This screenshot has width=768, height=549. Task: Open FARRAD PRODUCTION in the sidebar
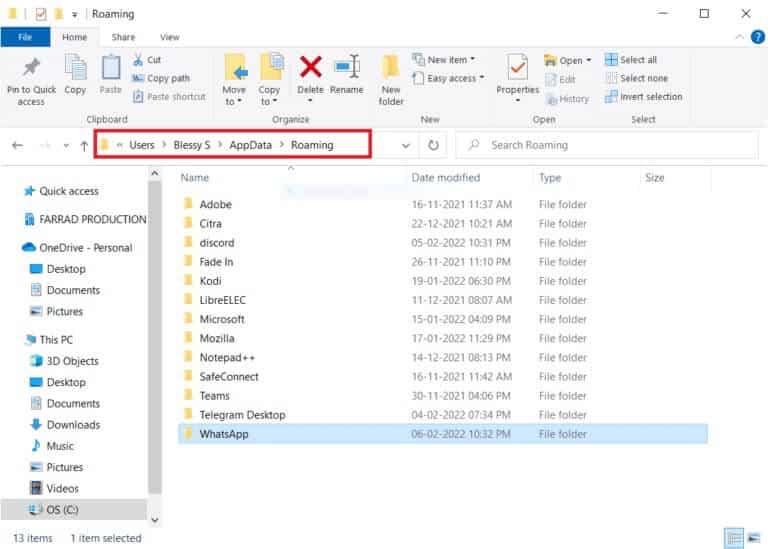click(x=85, y=219)
